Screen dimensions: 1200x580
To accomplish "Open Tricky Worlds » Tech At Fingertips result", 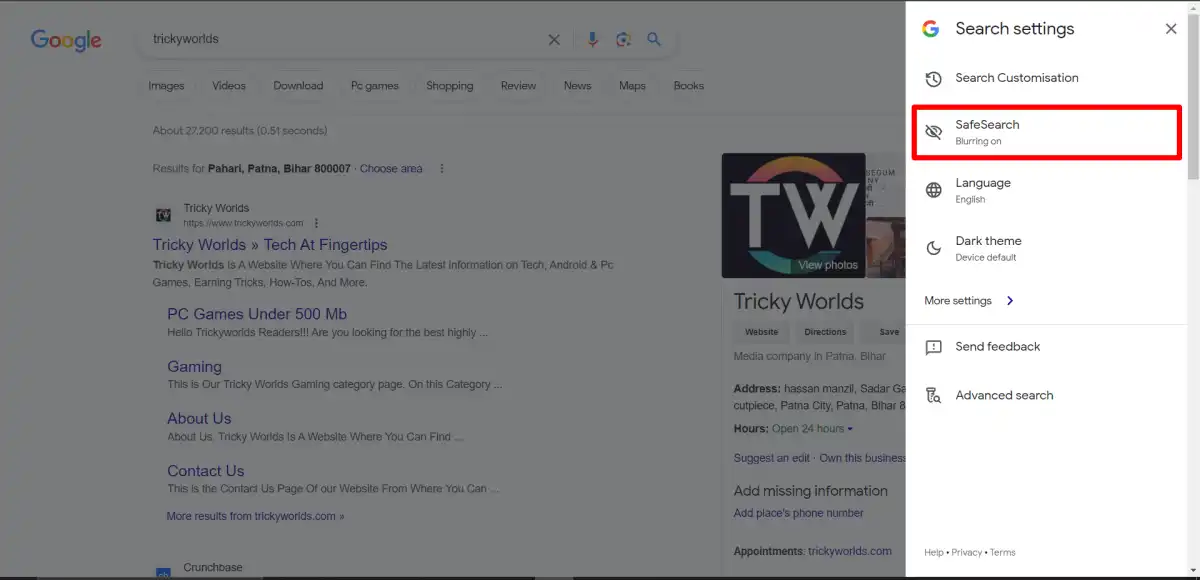I will point(270,245).
